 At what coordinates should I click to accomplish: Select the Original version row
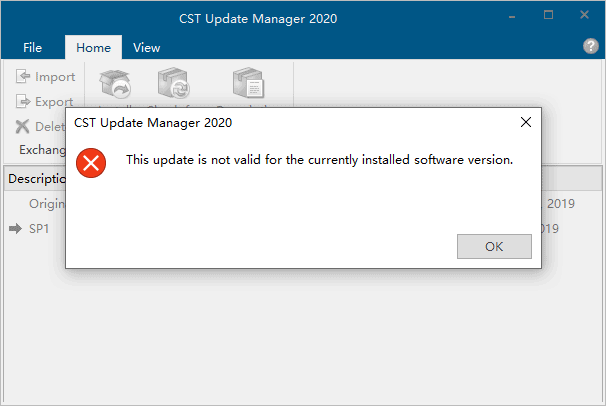(x=303, y=204)
